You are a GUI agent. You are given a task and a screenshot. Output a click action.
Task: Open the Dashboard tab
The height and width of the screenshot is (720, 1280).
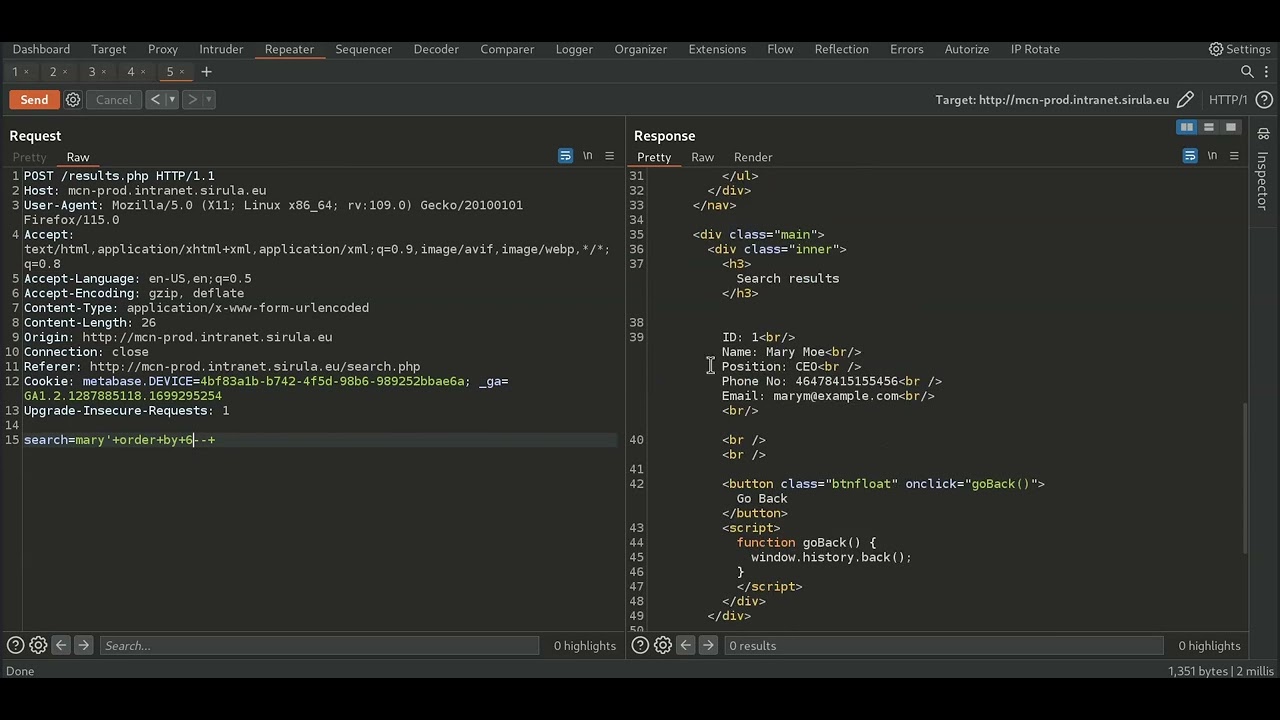pyautogui.click(x=41, y=49)
